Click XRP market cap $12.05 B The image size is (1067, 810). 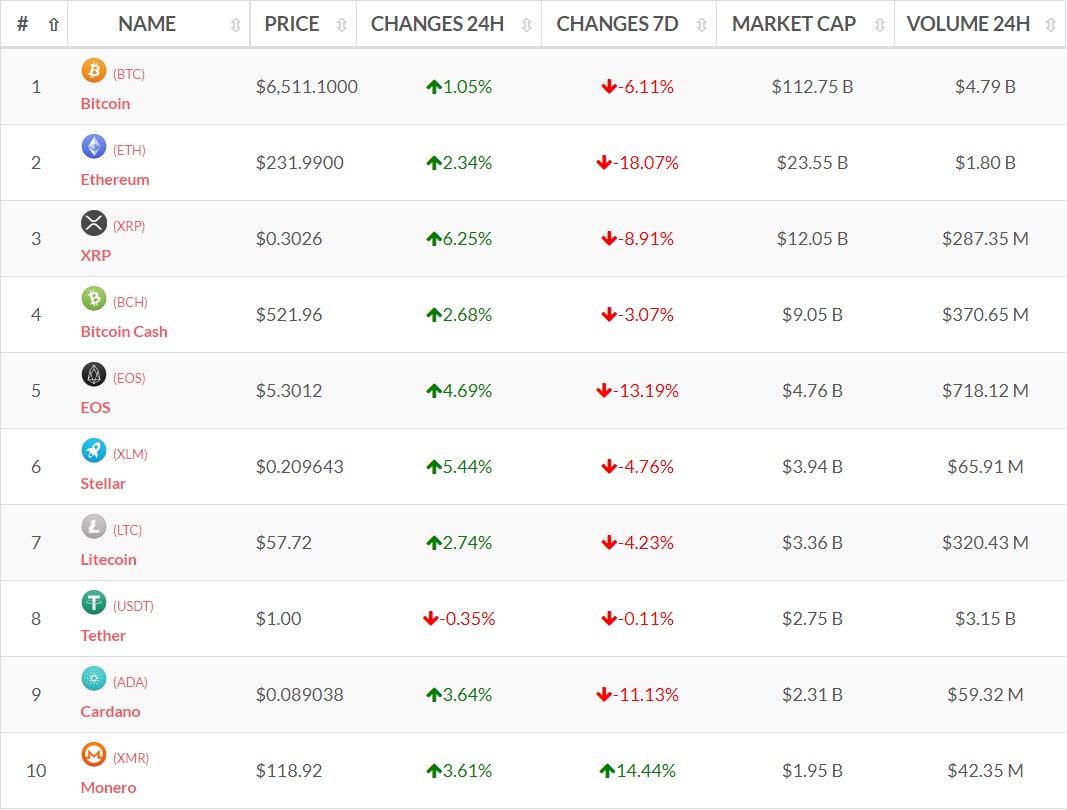point(812,239)
